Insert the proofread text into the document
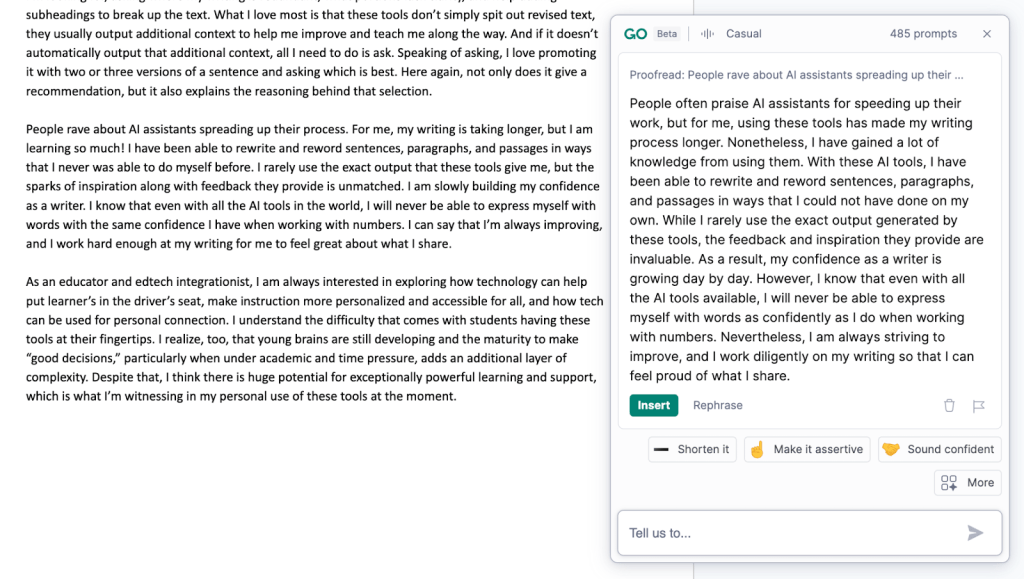The height and width of the screenshot is (579, 1024). pos(654,405)
